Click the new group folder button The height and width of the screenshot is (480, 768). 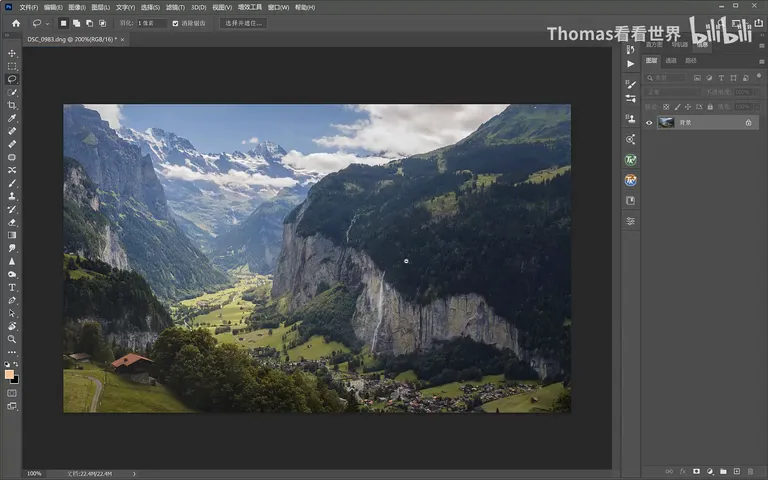point(723,471)
